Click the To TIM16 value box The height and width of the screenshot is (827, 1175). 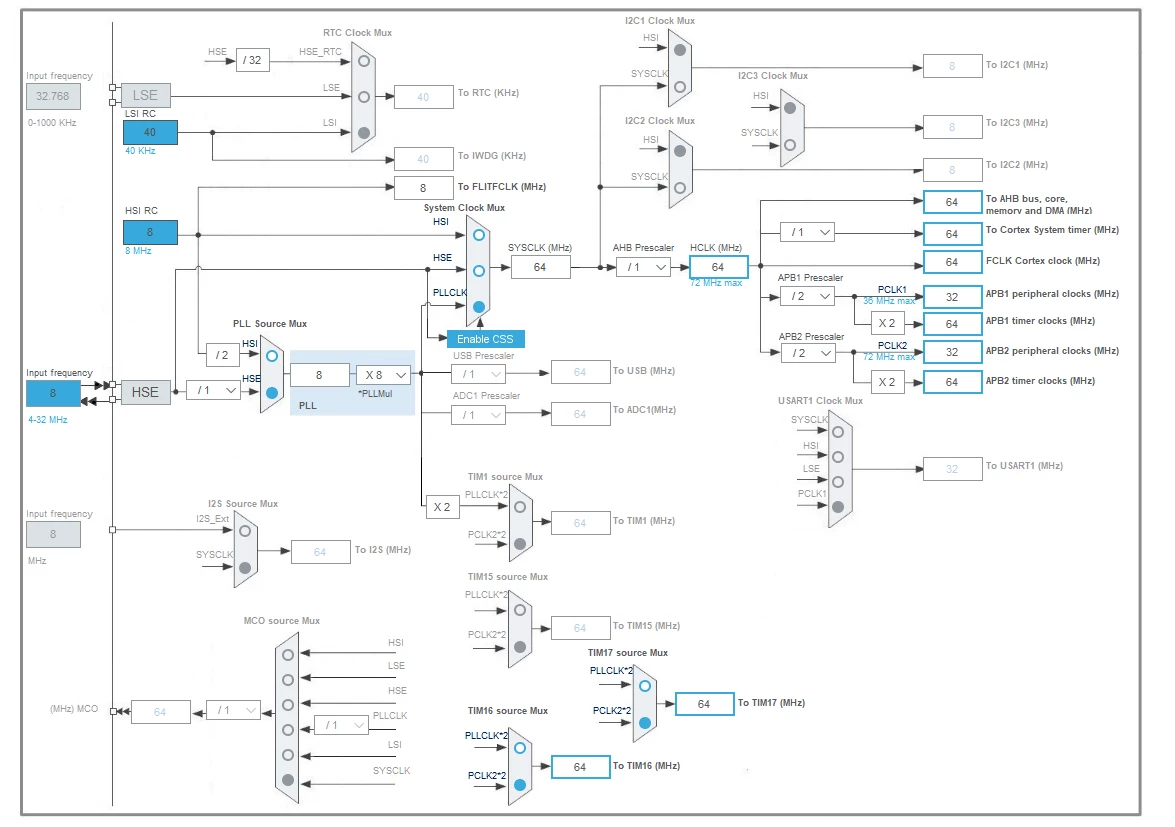[580, 767]
